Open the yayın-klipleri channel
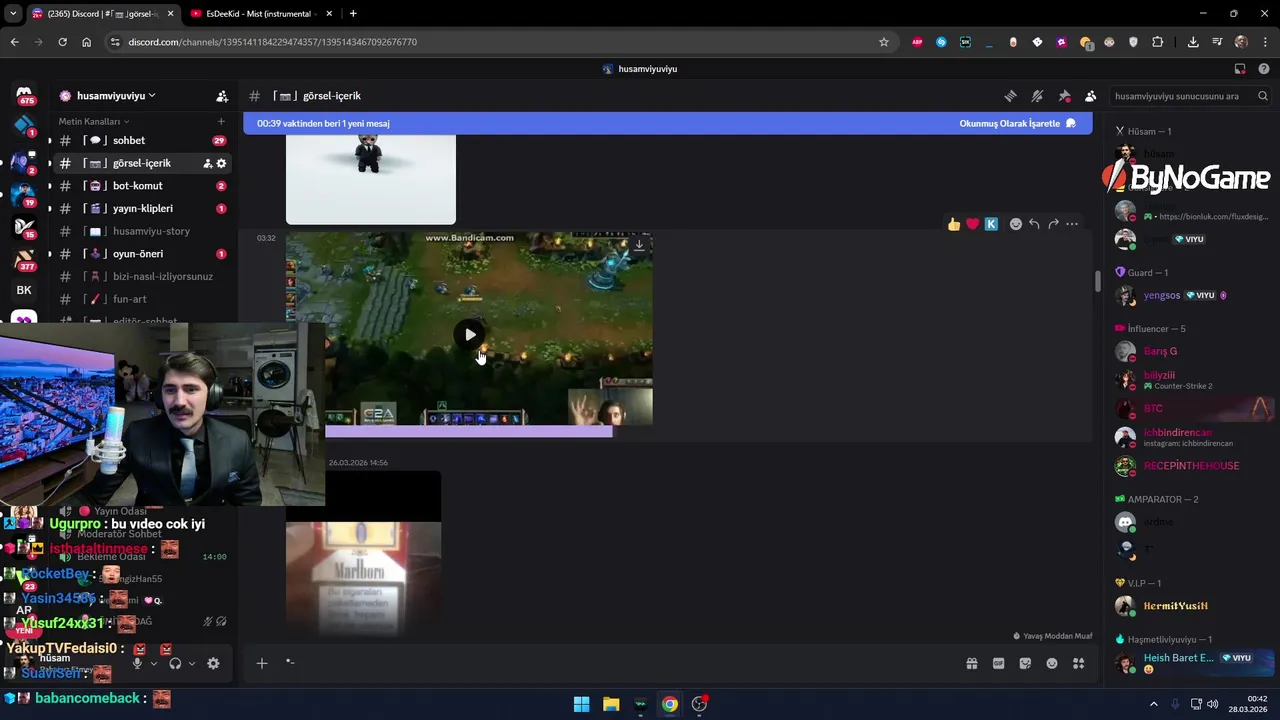1280x720 pixels. point(142,208)
